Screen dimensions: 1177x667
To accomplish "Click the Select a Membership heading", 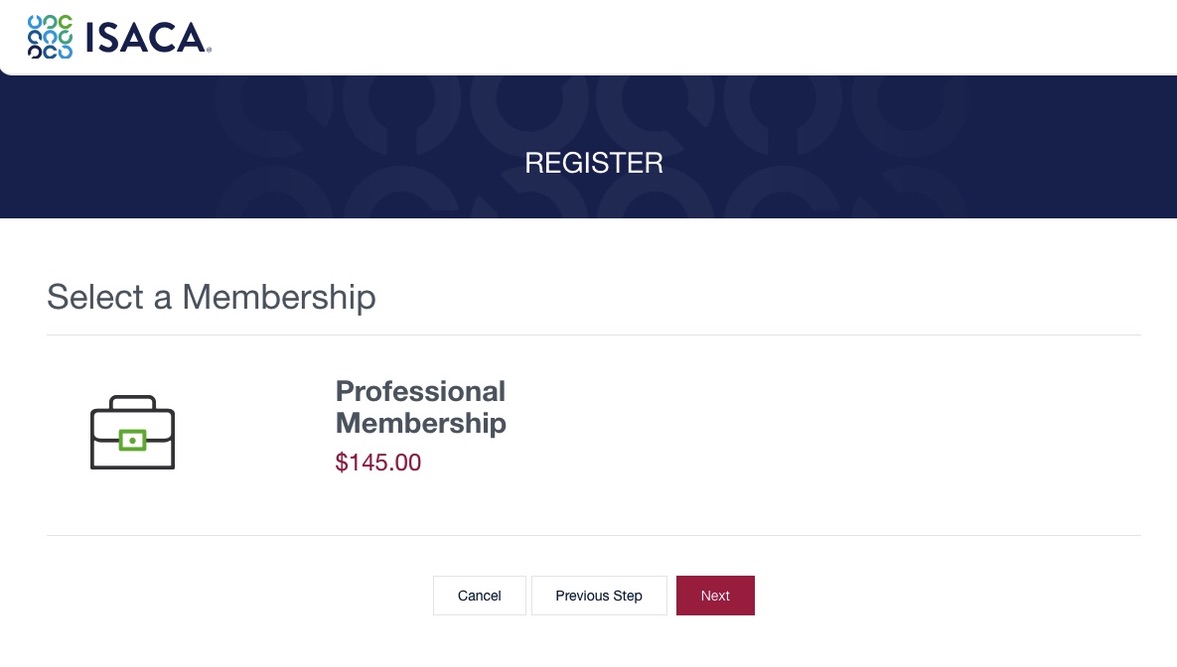I will pyautogui.click(x=211, y=297).
